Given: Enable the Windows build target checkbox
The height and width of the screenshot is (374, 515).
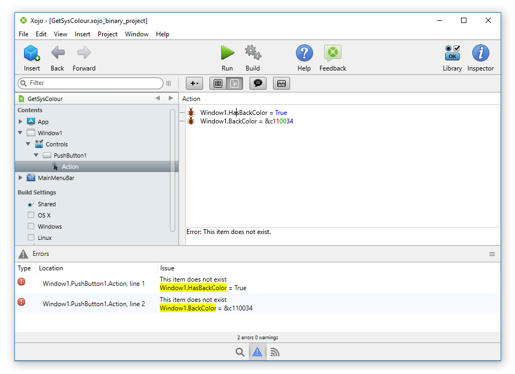Looking at the screenshot, I should pos(31,226).
